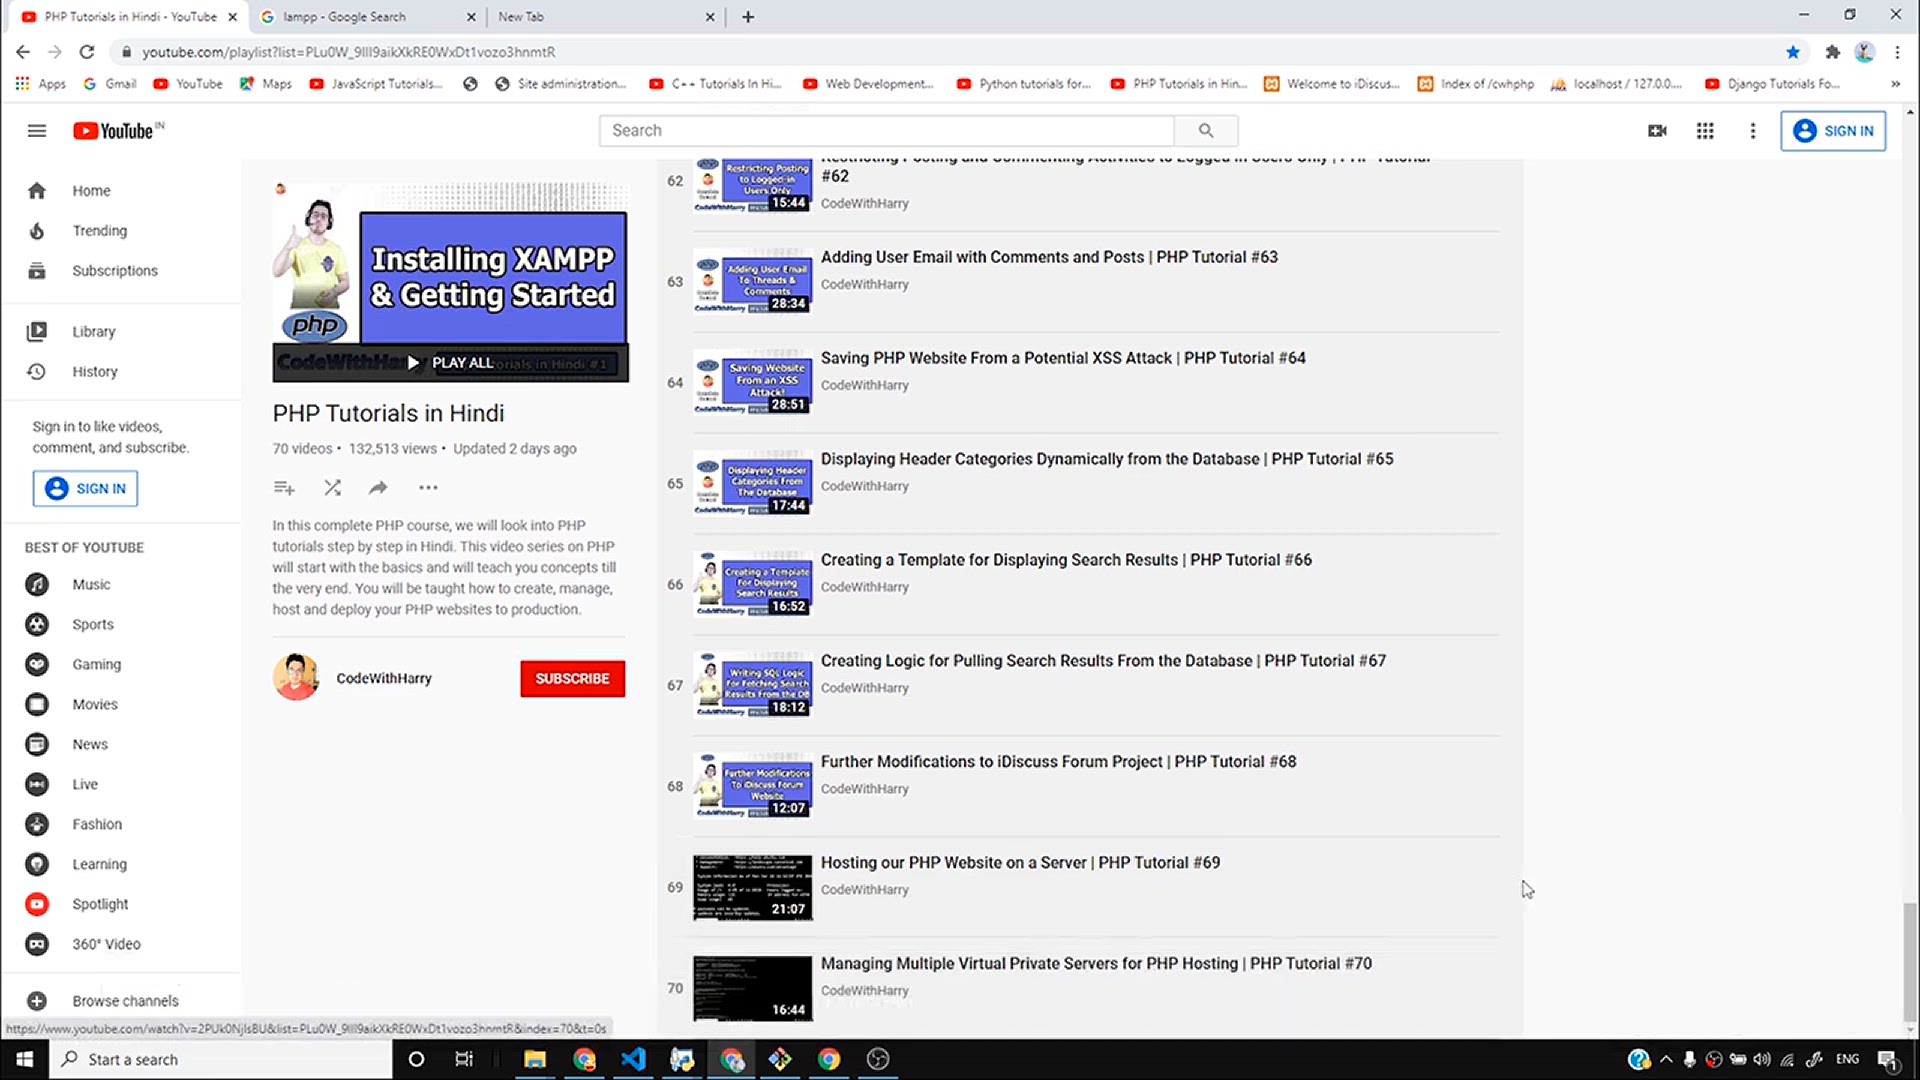The image size is (1920, 1080).
Task: Click the Browse channels plus icon
Action: pos(37,1001)
